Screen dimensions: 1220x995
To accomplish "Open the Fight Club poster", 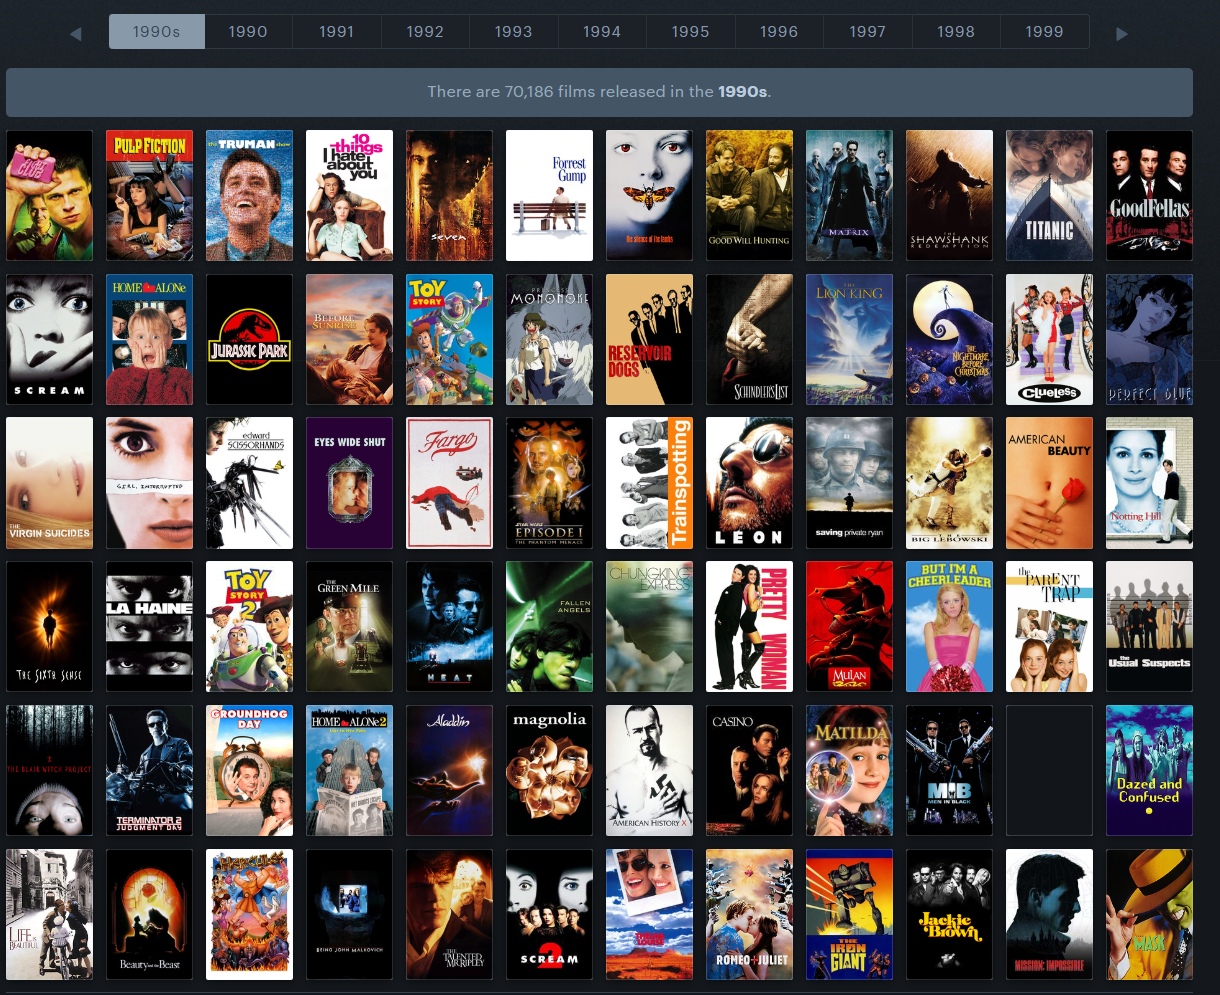I will (50, 195).
